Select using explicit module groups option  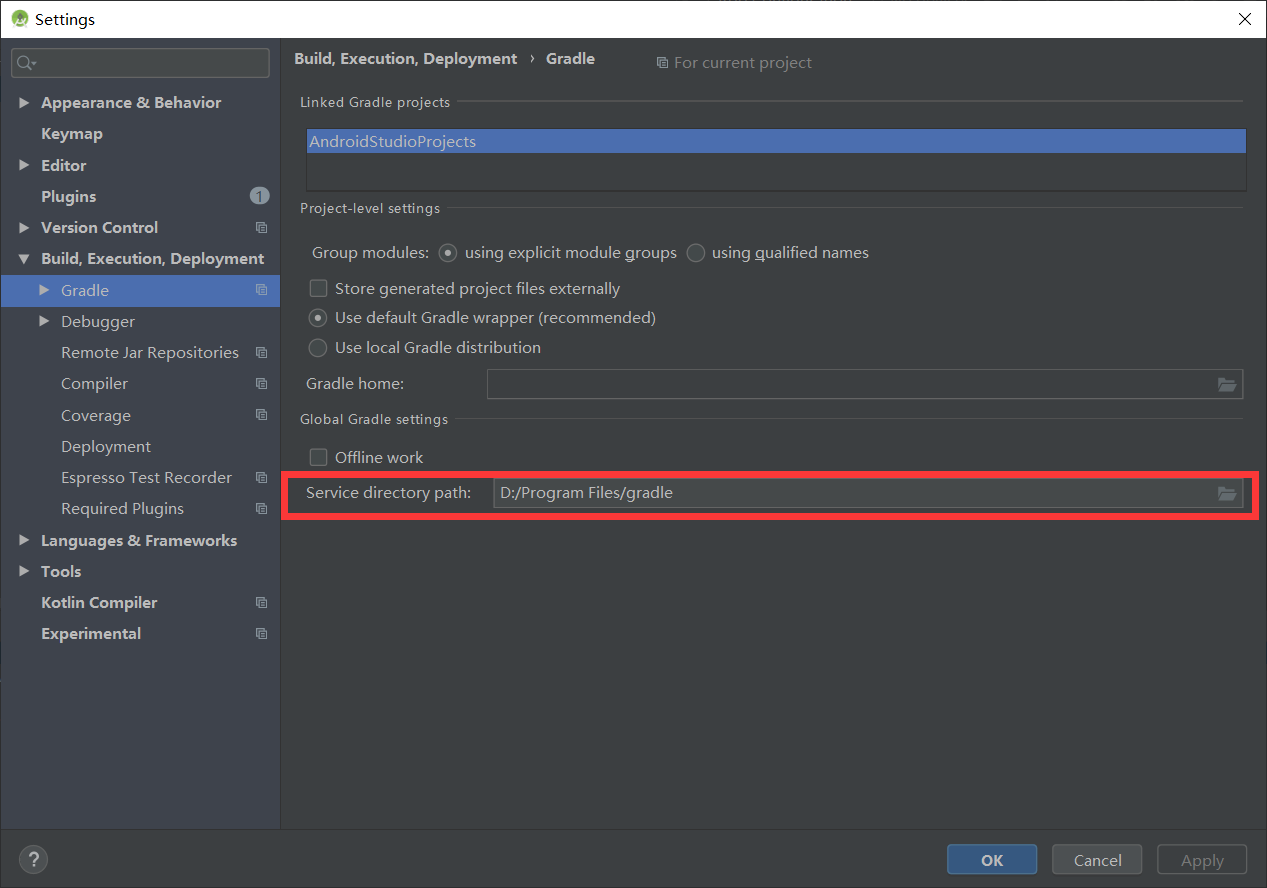tap(448, 253)
